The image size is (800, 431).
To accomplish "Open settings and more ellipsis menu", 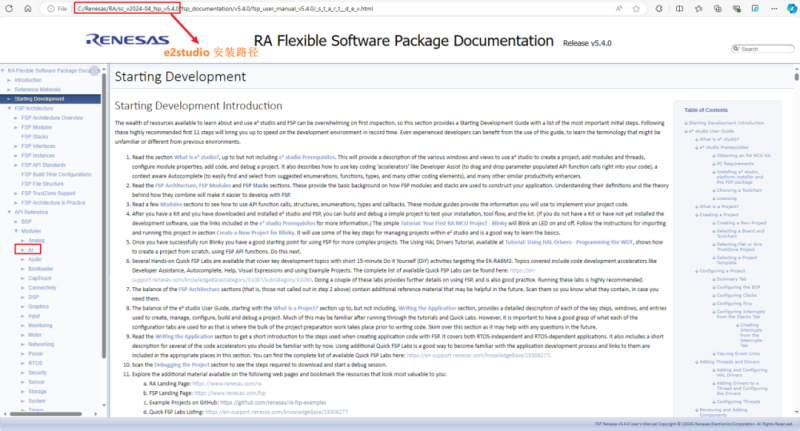I will pyautogui.click(x=774, y=9).
